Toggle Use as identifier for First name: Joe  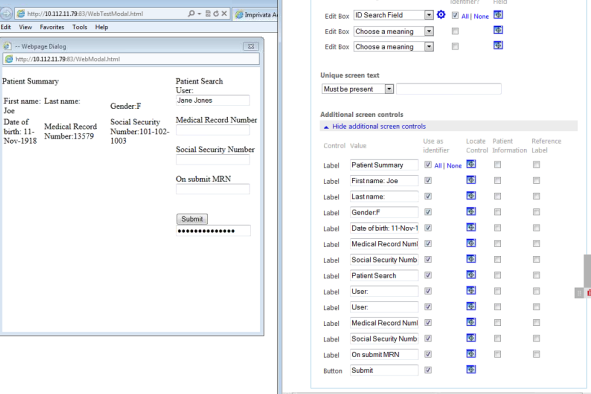[428, 181]
